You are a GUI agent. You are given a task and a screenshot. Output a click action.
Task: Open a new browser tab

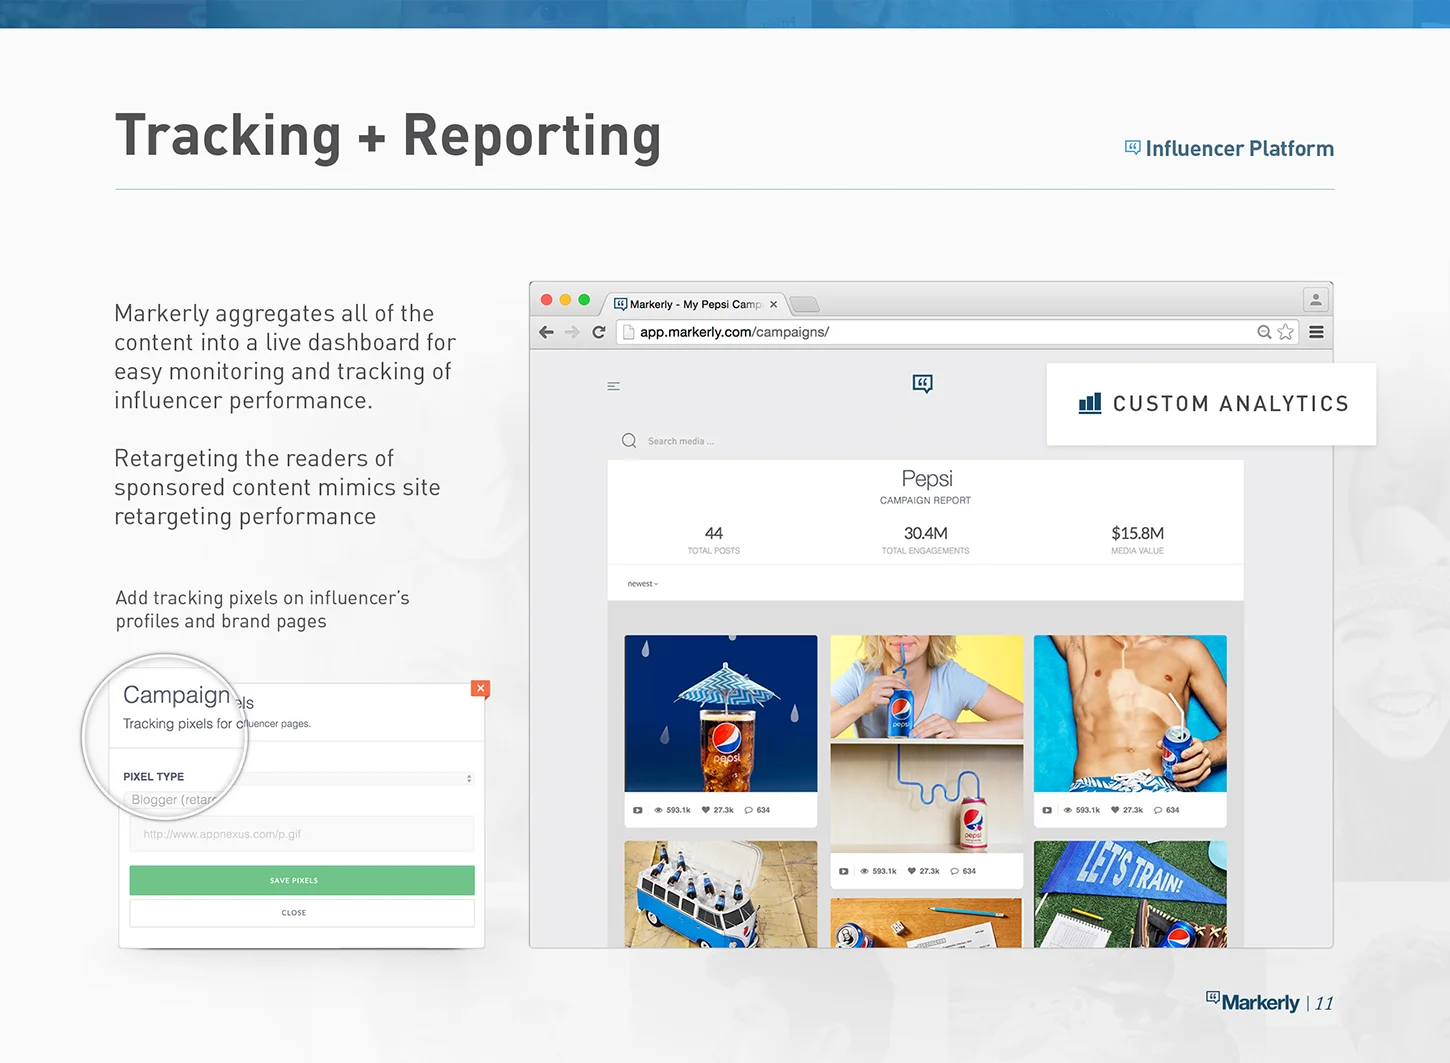tap(804, 304)
